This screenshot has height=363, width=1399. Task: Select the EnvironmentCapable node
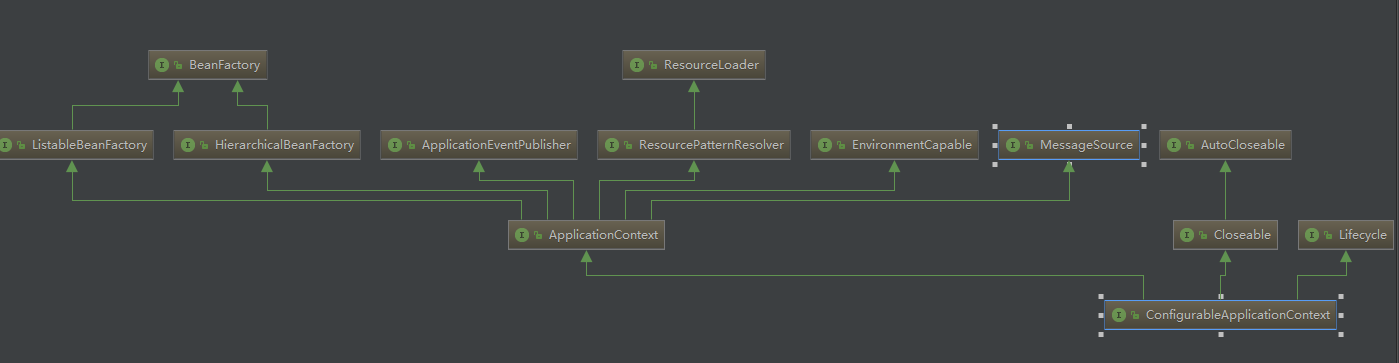[x=894, y=145]
